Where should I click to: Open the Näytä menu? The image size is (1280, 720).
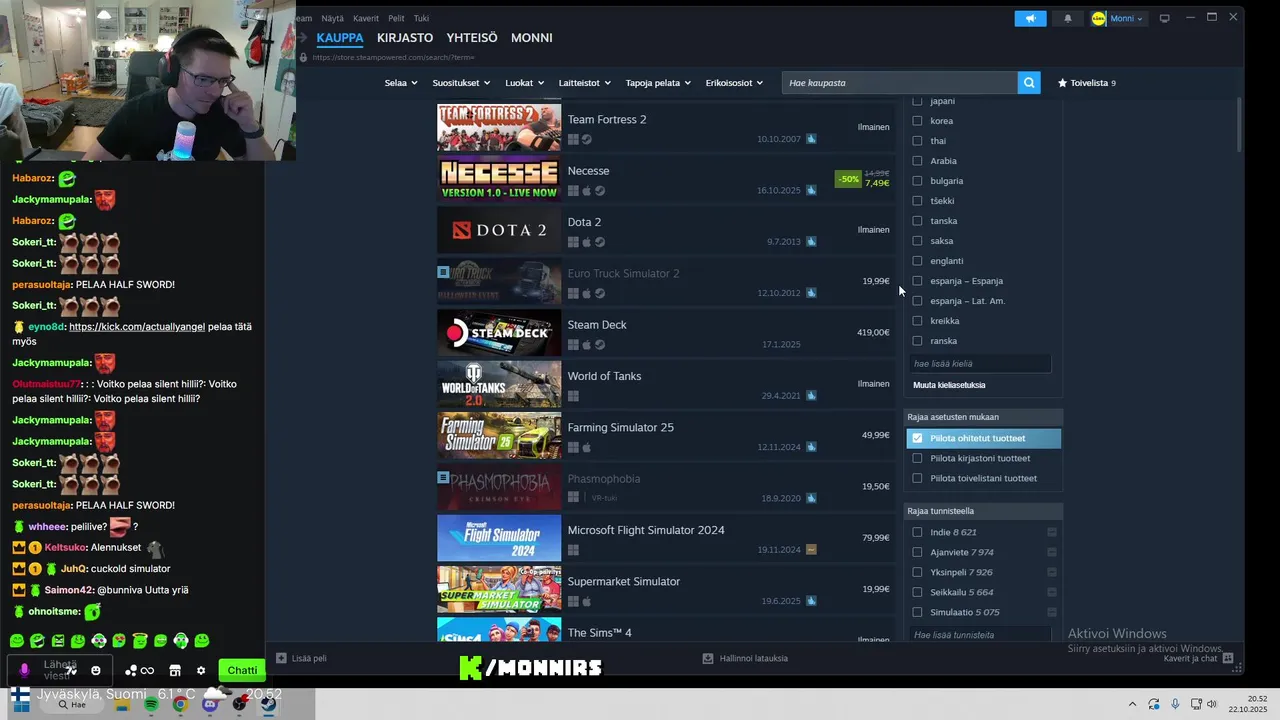333,18
